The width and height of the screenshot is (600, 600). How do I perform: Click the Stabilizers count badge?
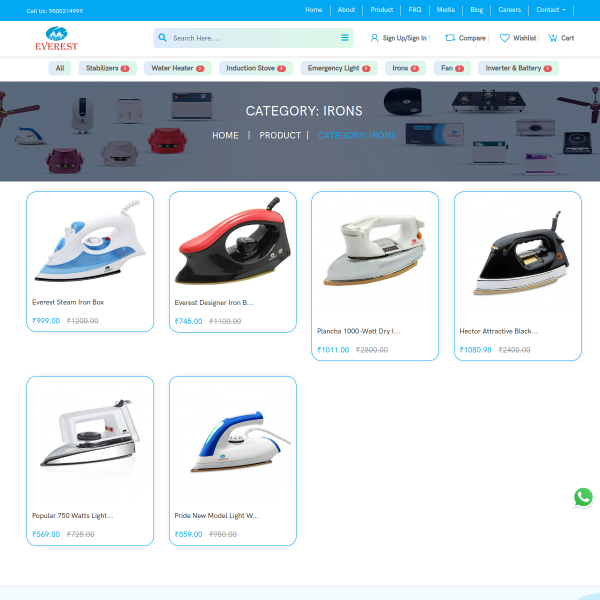125,68
